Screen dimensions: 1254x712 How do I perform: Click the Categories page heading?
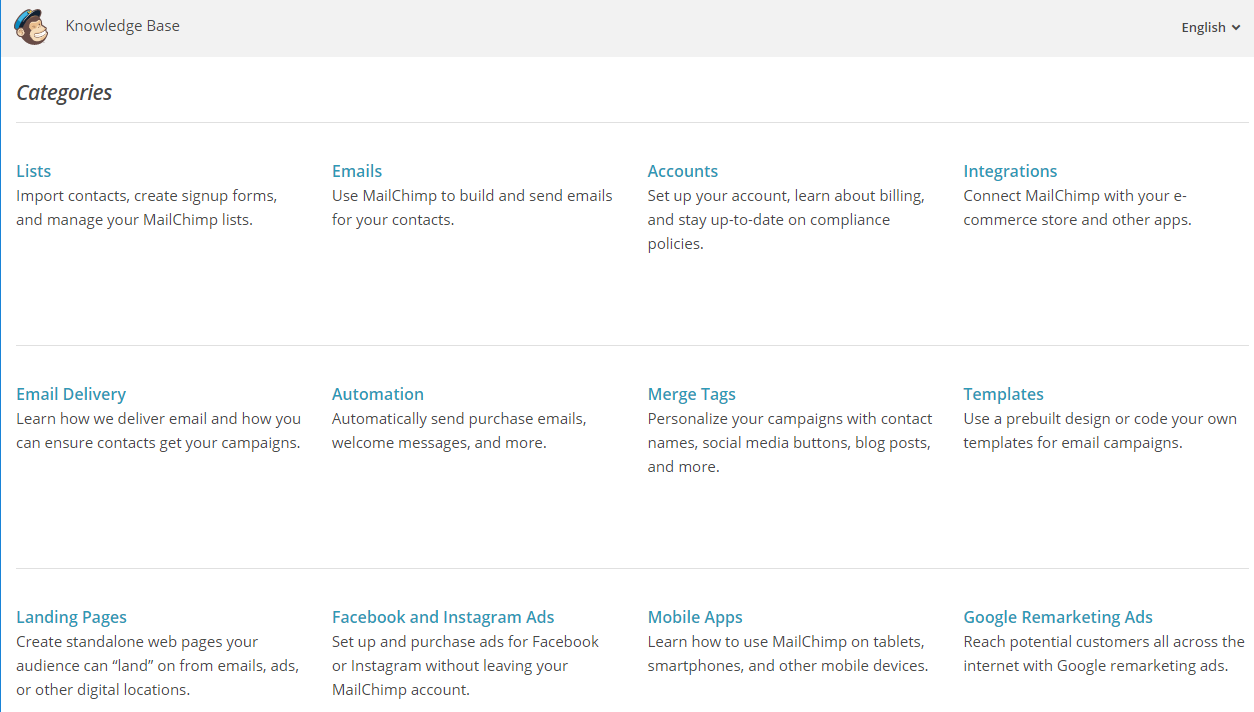(64, 92)
